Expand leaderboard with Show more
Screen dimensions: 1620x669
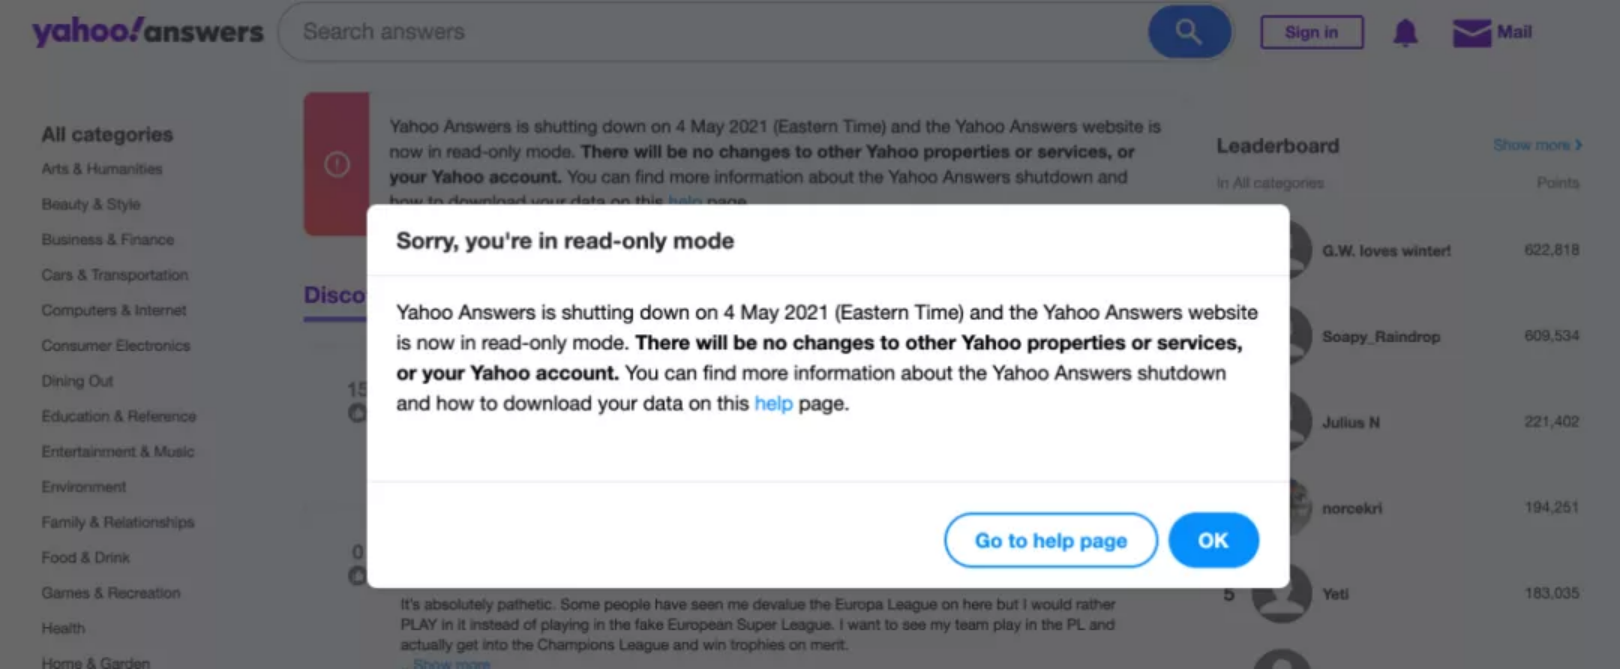[1536, 145]
